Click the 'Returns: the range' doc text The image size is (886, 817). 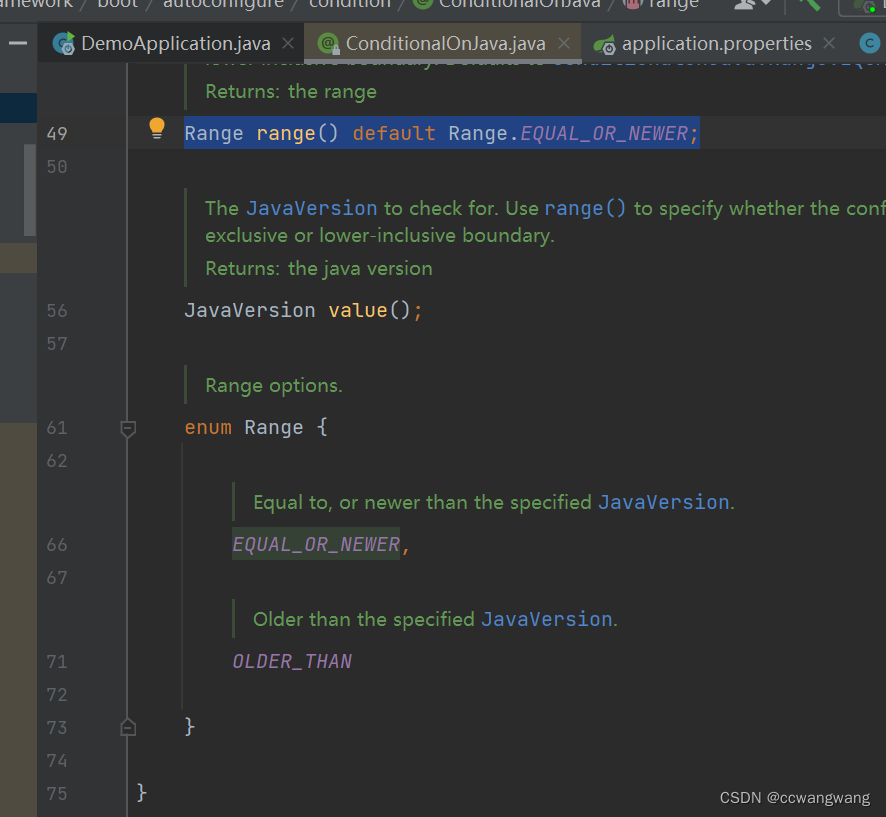(290, 92)
